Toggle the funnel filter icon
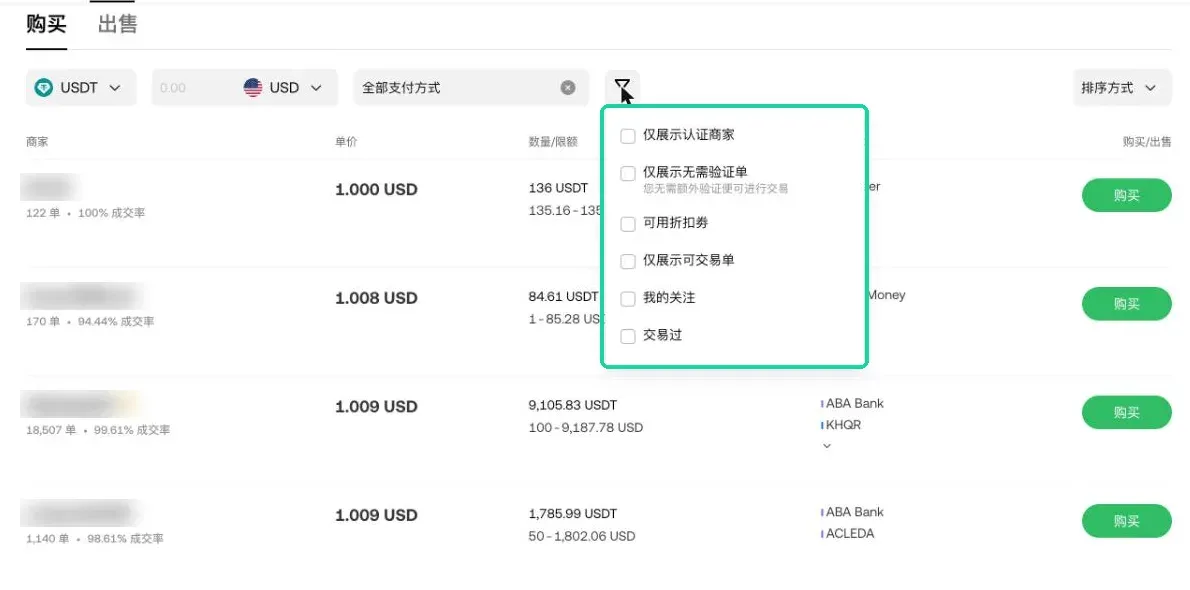 [622, 87]
